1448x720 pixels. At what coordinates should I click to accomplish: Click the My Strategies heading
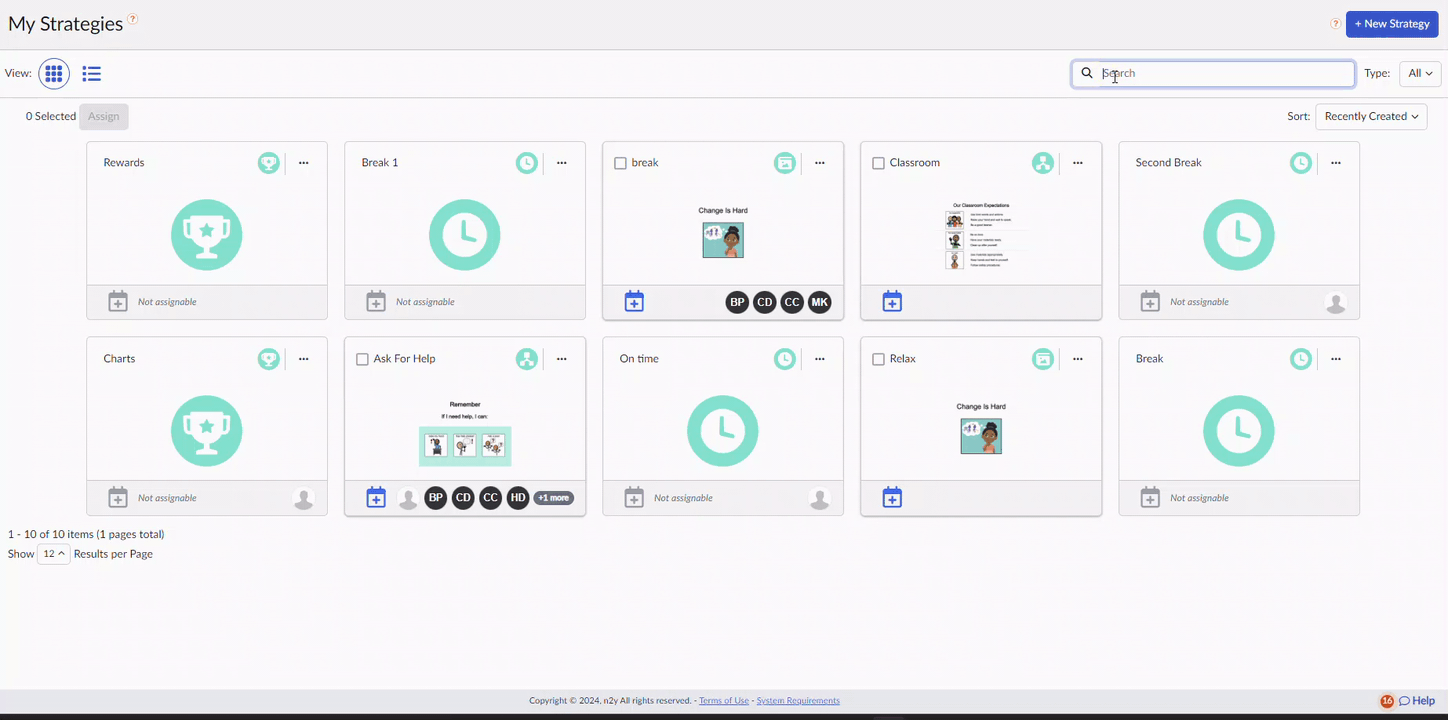[x=65, y=24]
